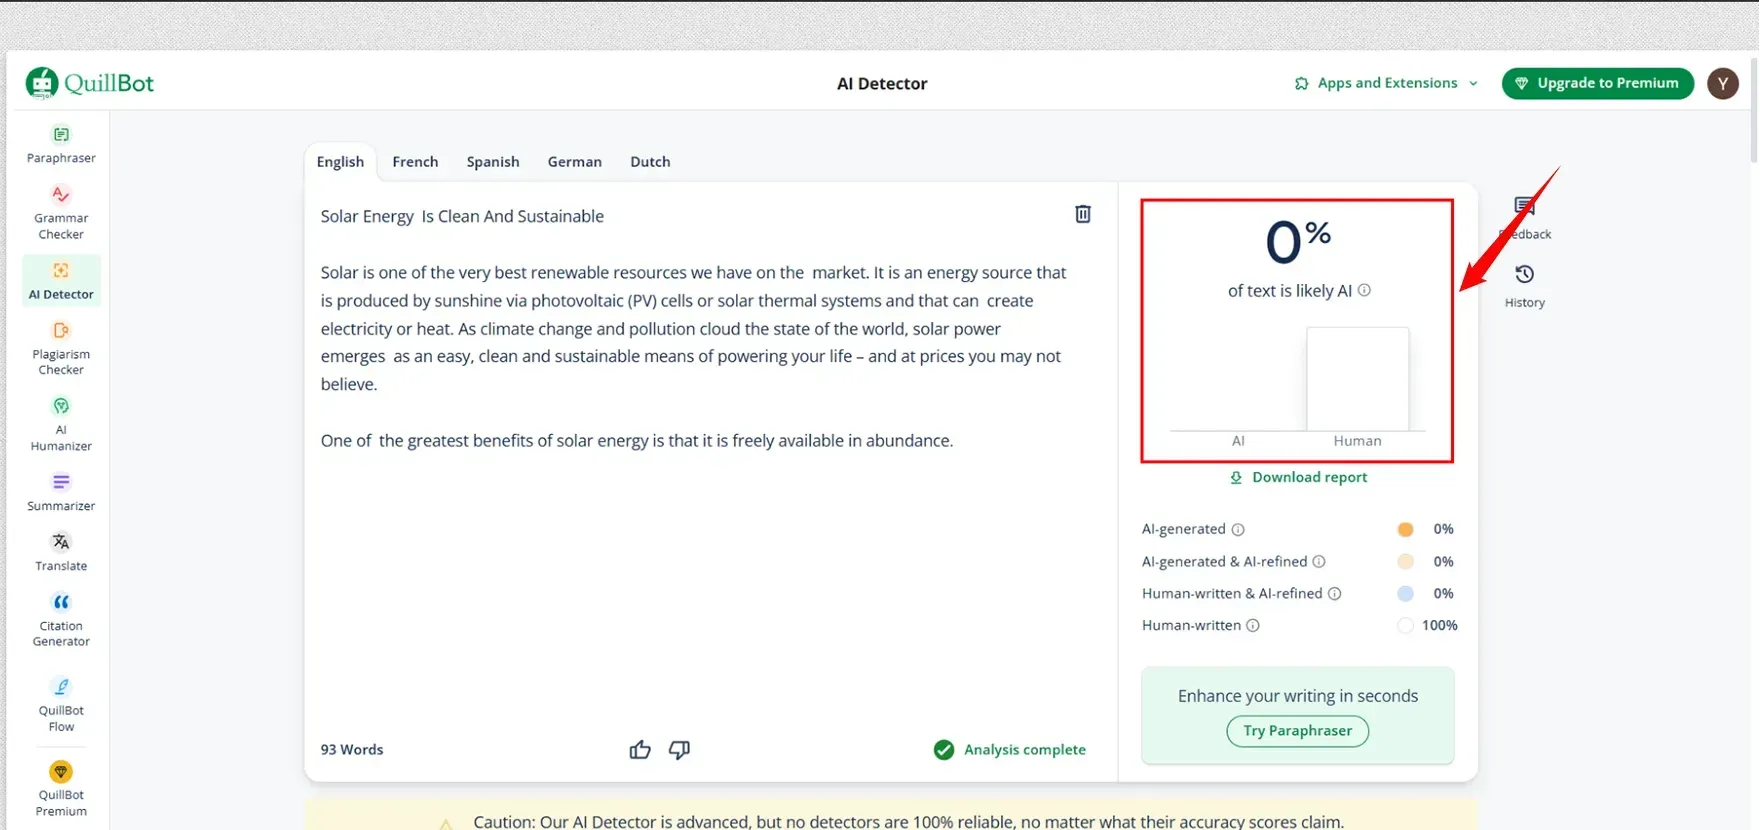This screenshot has width=1760, height=830.
Task: Click the 'Solar Energy Is Clean And Sustainable' title
Action: click(462, 216)
